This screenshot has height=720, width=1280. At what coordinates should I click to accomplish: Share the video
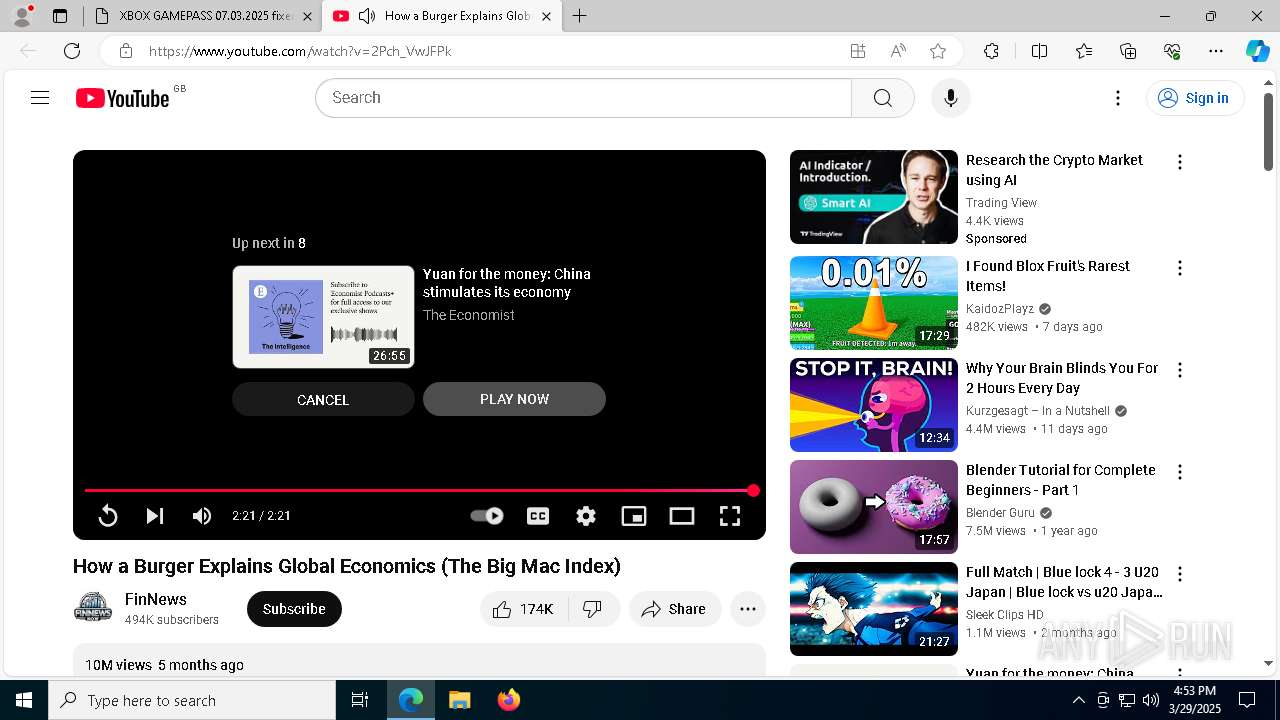click(x=675, y=609)
